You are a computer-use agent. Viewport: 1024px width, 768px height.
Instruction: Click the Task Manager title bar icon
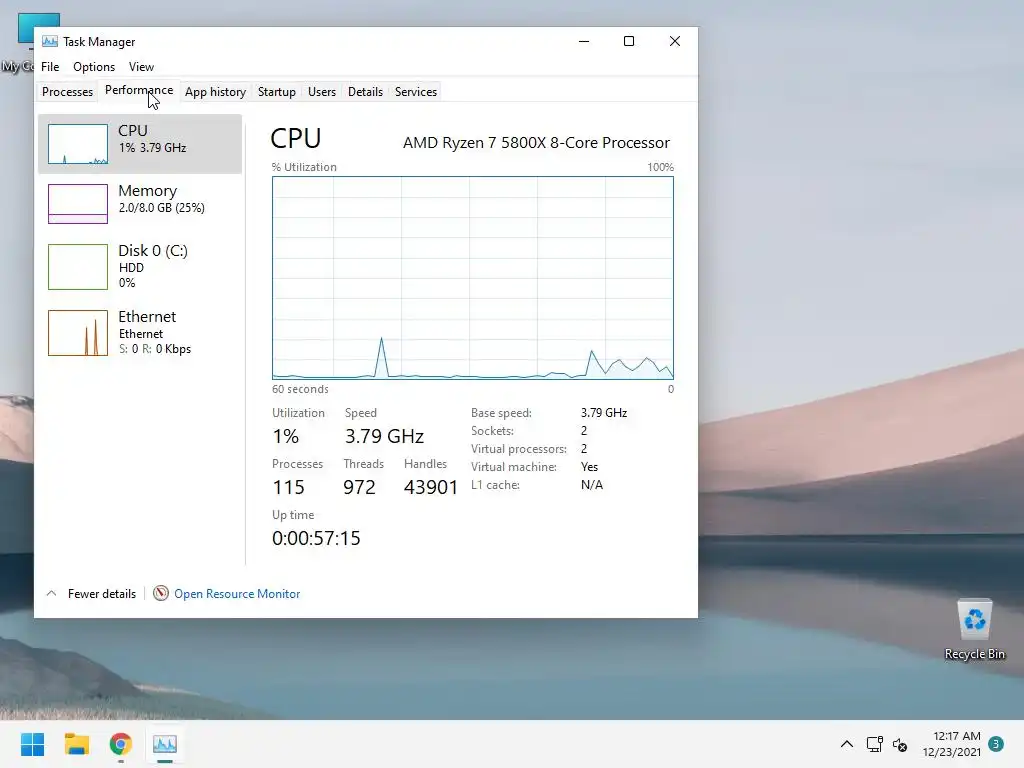(x=50, y=41)
